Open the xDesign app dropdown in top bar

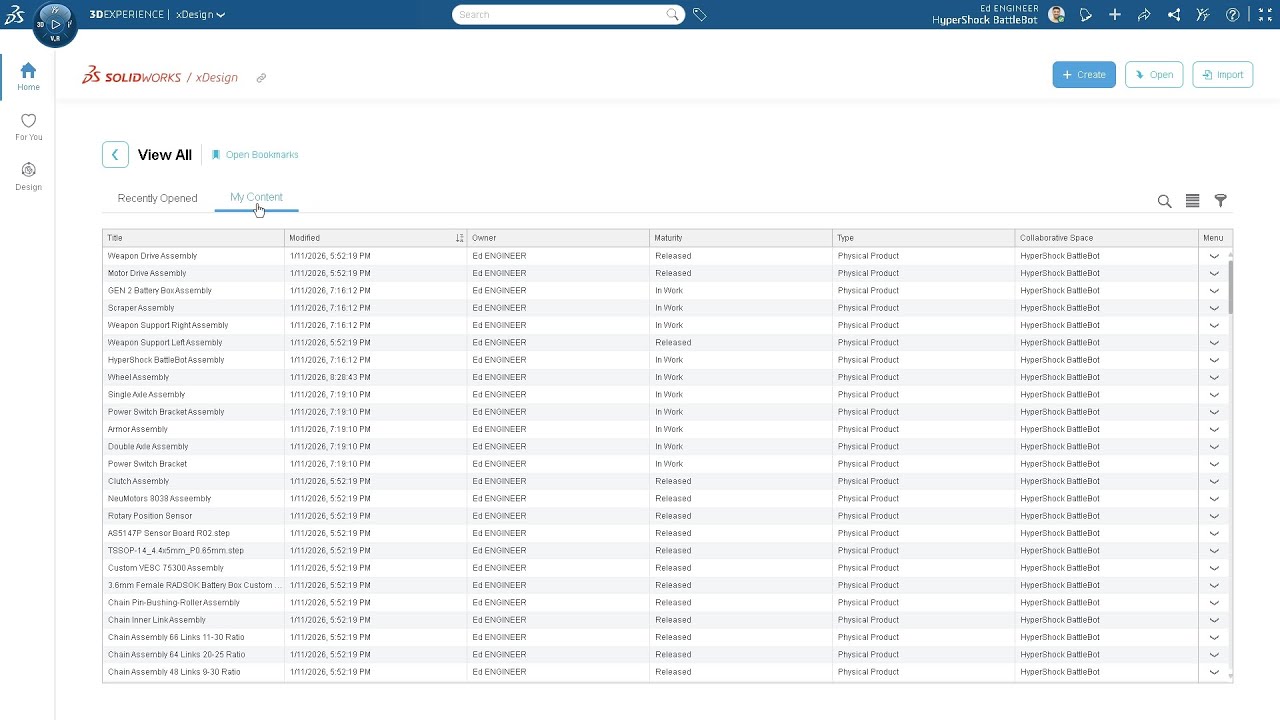point(200,15)
